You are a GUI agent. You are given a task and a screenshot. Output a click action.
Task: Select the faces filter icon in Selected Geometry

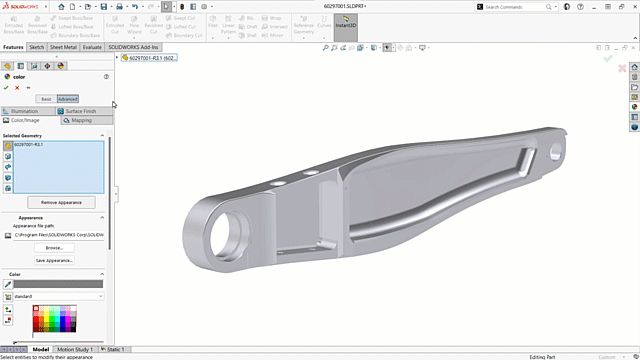coord(8,156)
